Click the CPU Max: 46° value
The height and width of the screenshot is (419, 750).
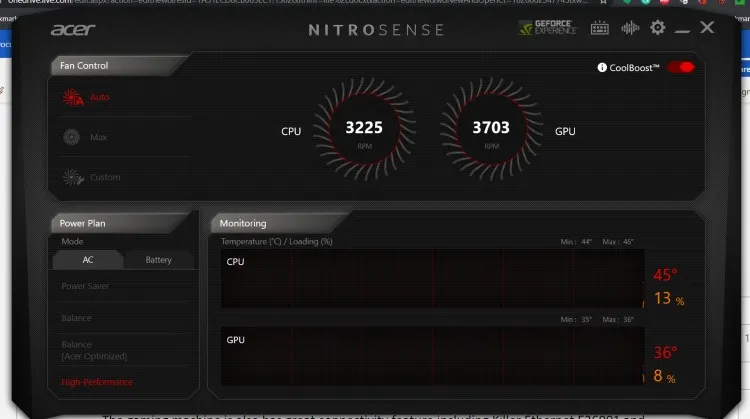click(618, 242)
